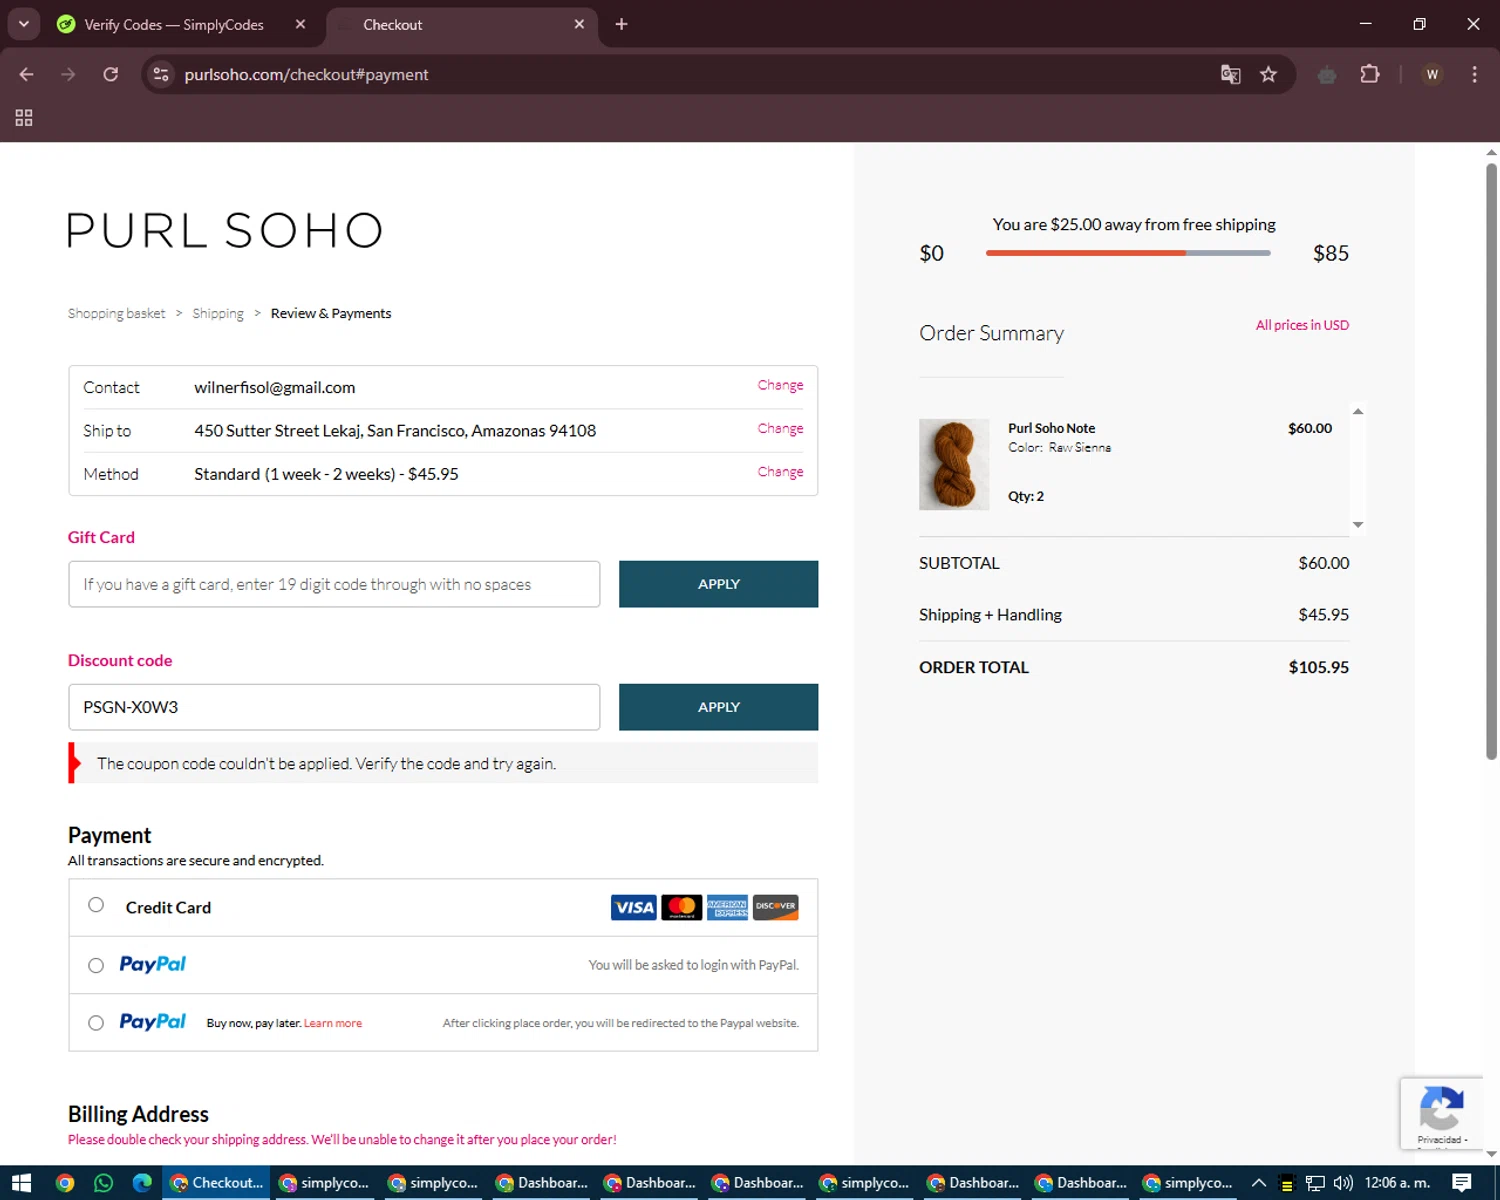The width and height of the screenshot is (1500, 1200).
Task: Go back to previous page
Action: click(x=27, y=74)
